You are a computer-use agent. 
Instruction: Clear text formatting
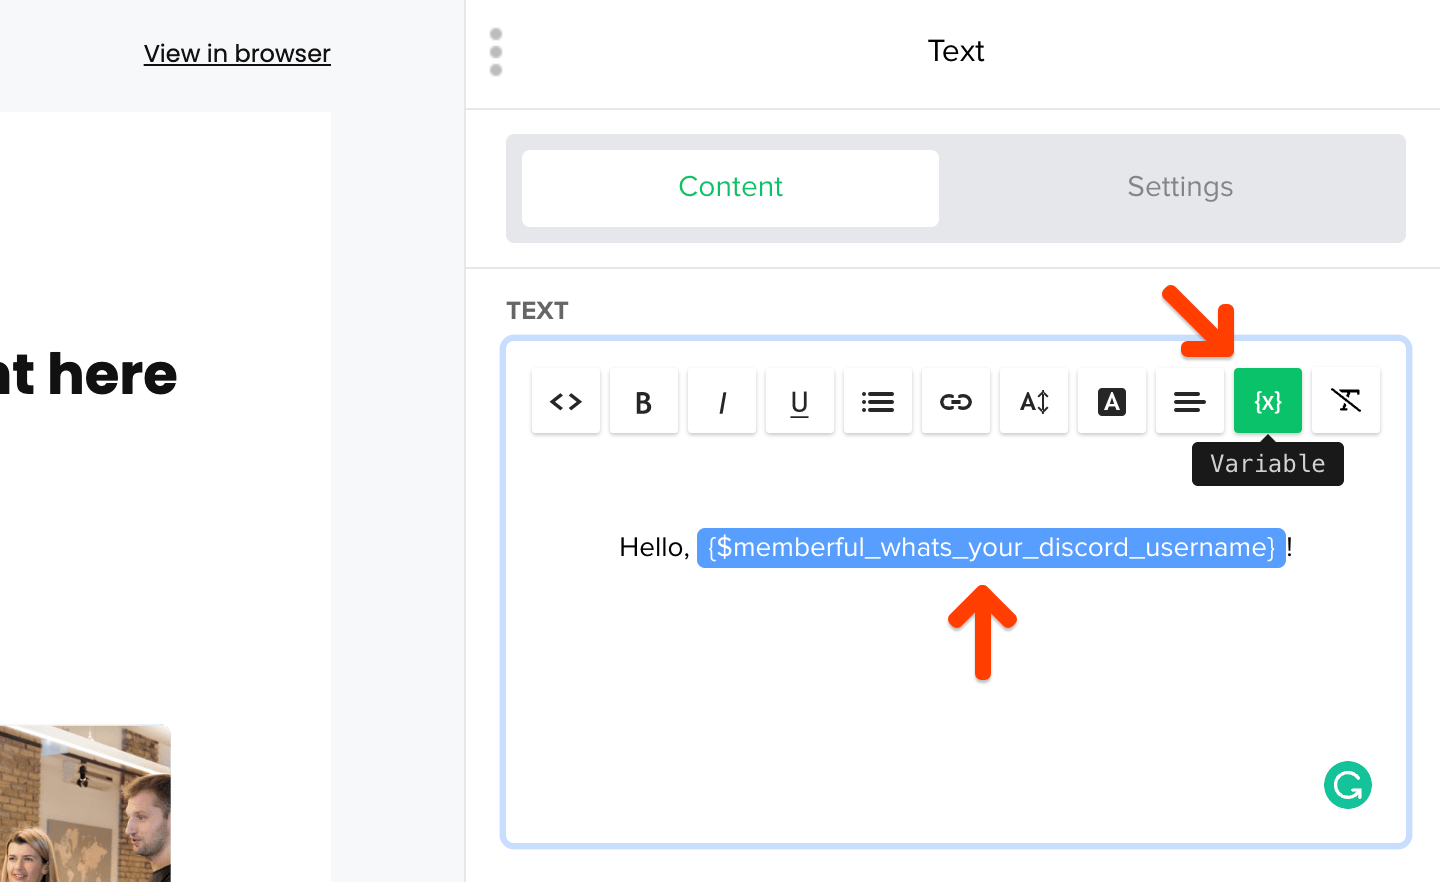click(1346, 401)
